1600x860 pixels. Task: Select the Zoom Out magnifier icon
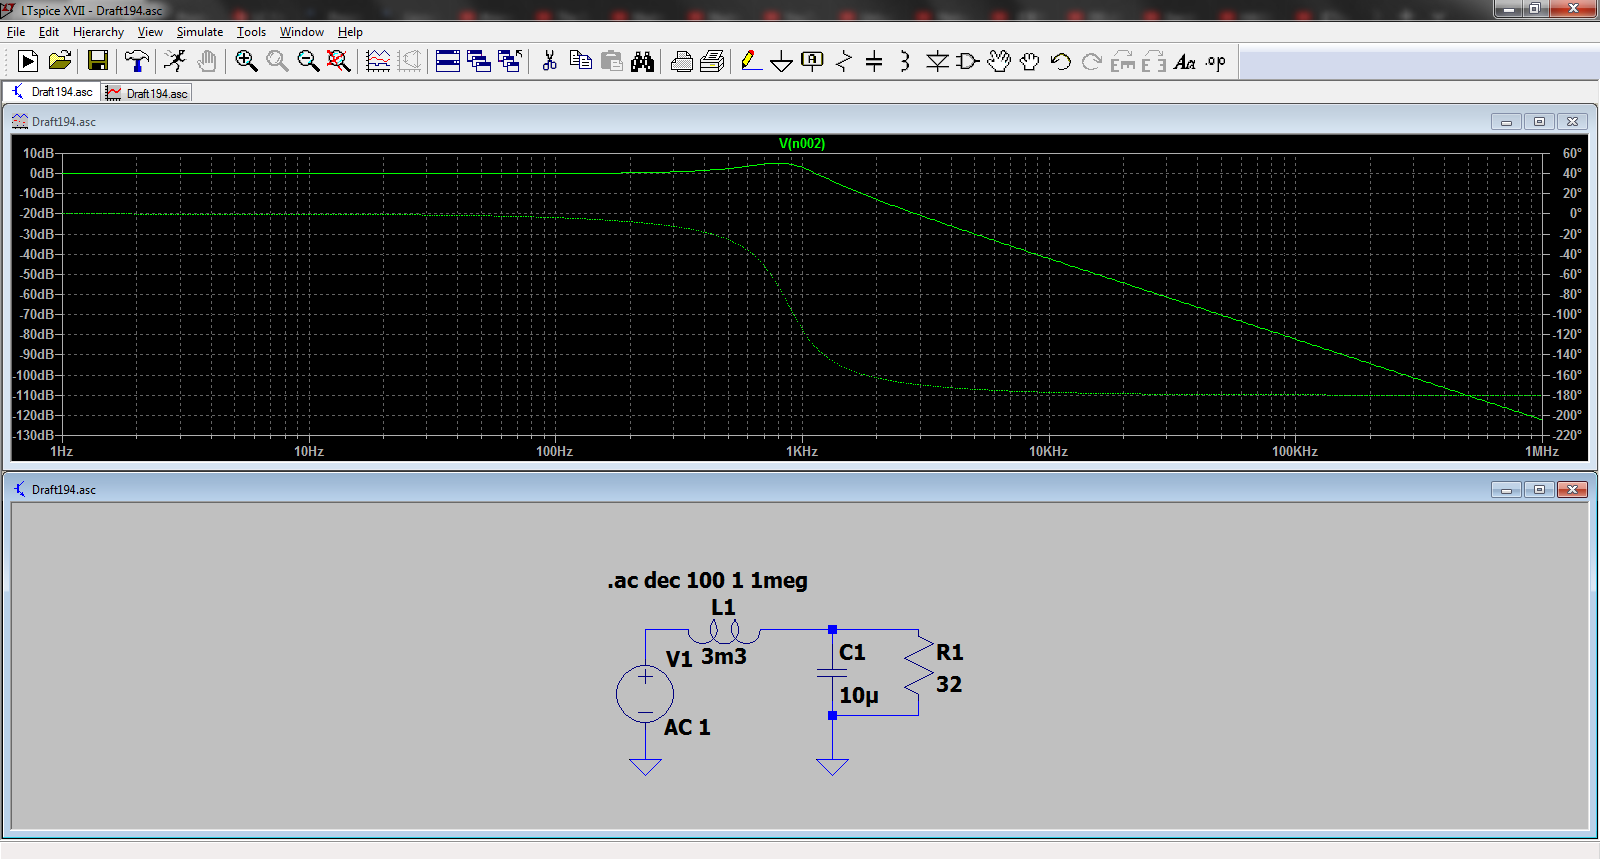pyautogui.click(x=308, y=61)
